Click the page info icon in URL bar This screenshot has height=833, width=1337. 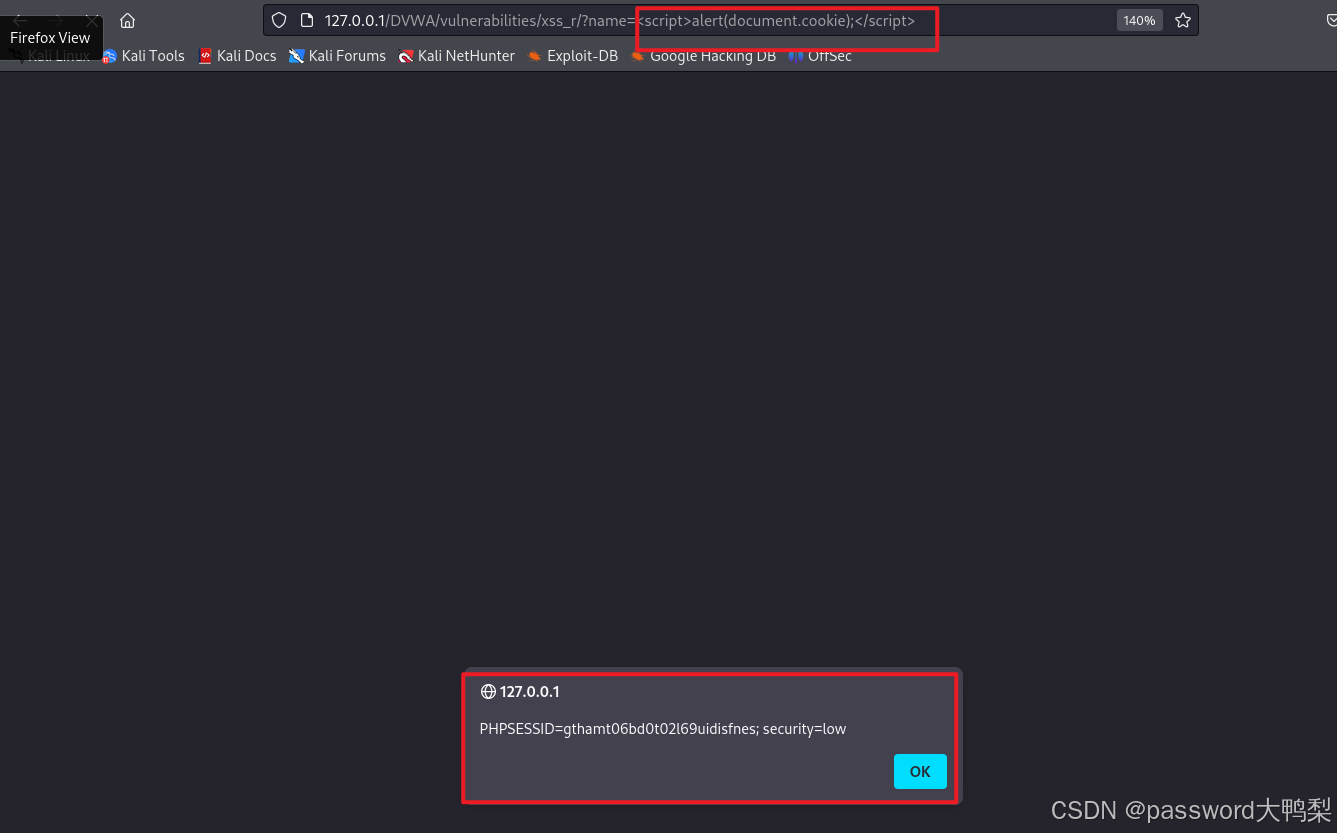coord(308,20)
